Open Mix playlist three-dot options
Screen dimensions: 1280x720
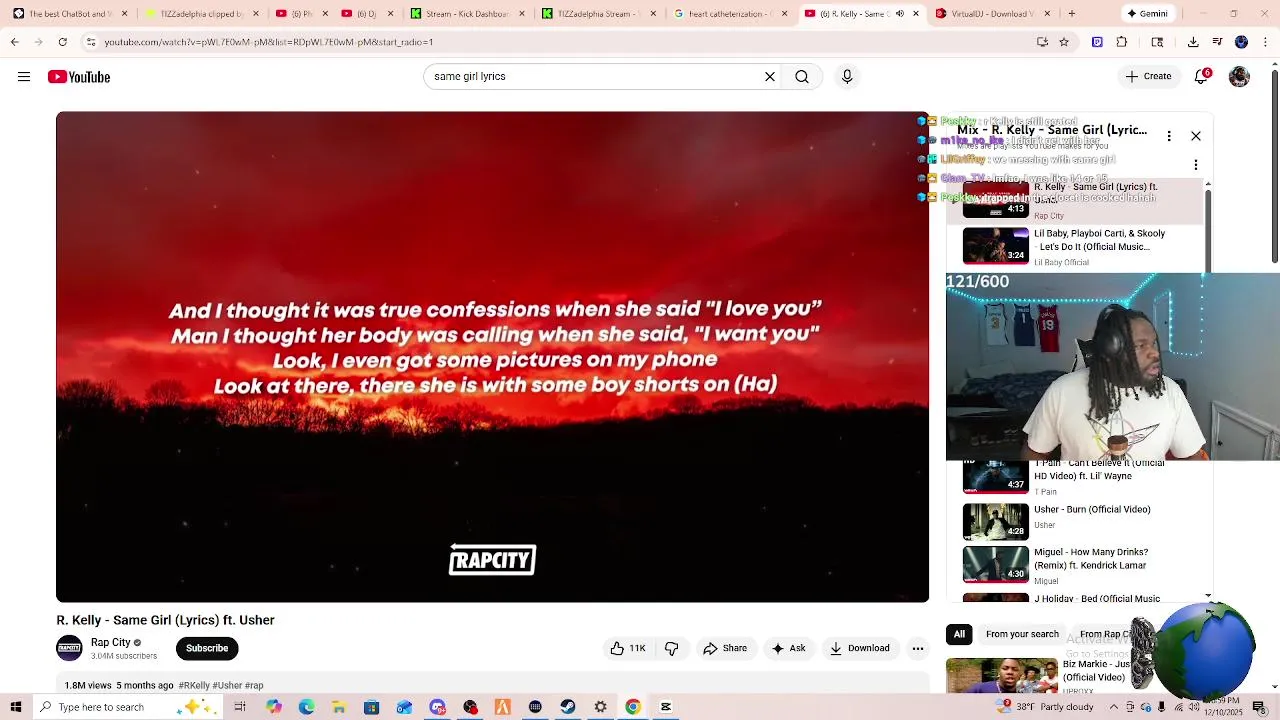point(1169,136)
